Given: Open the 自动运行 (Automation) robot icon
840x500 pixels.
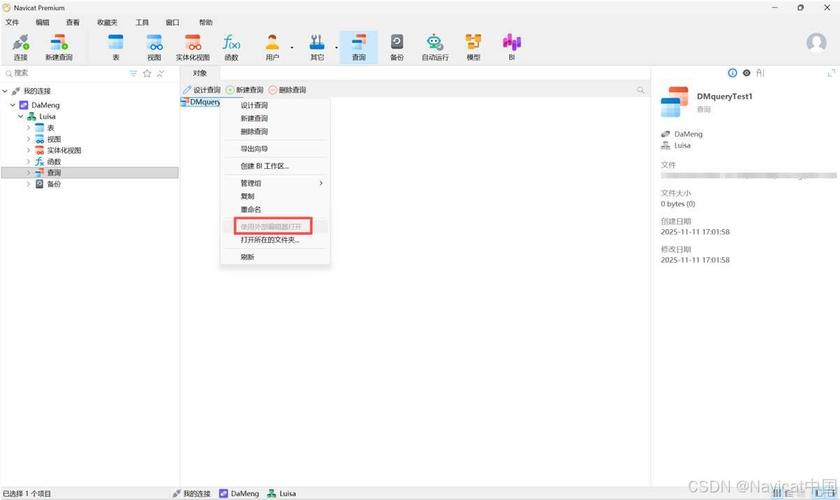Looking at the screenshot, I should 435,47.
